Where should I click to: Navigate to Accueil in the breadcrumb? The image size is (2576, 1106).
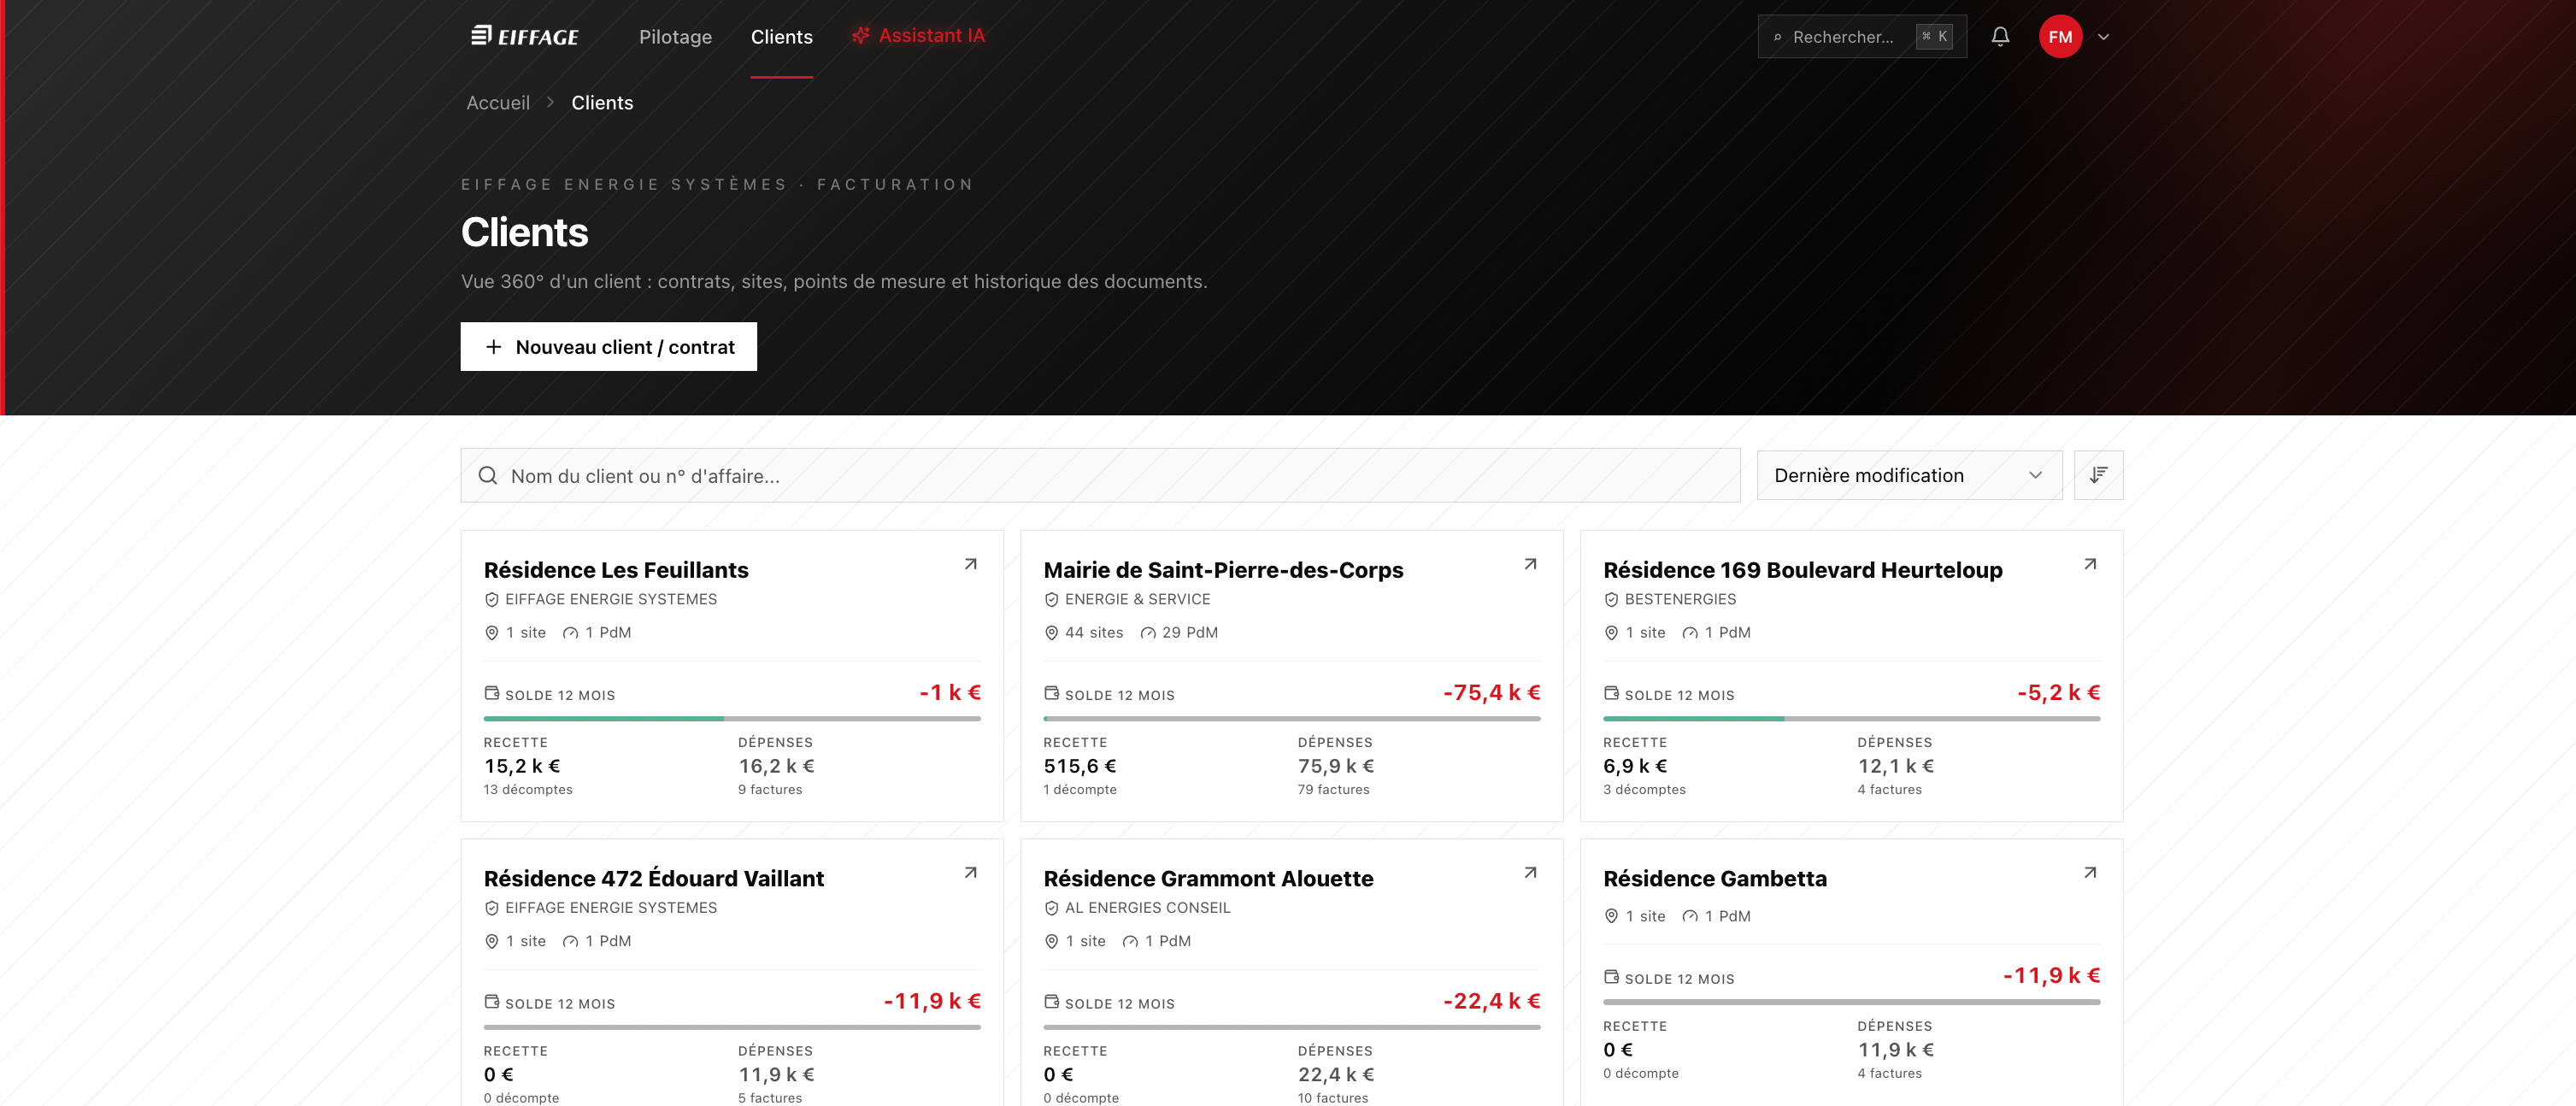(498, 103)
